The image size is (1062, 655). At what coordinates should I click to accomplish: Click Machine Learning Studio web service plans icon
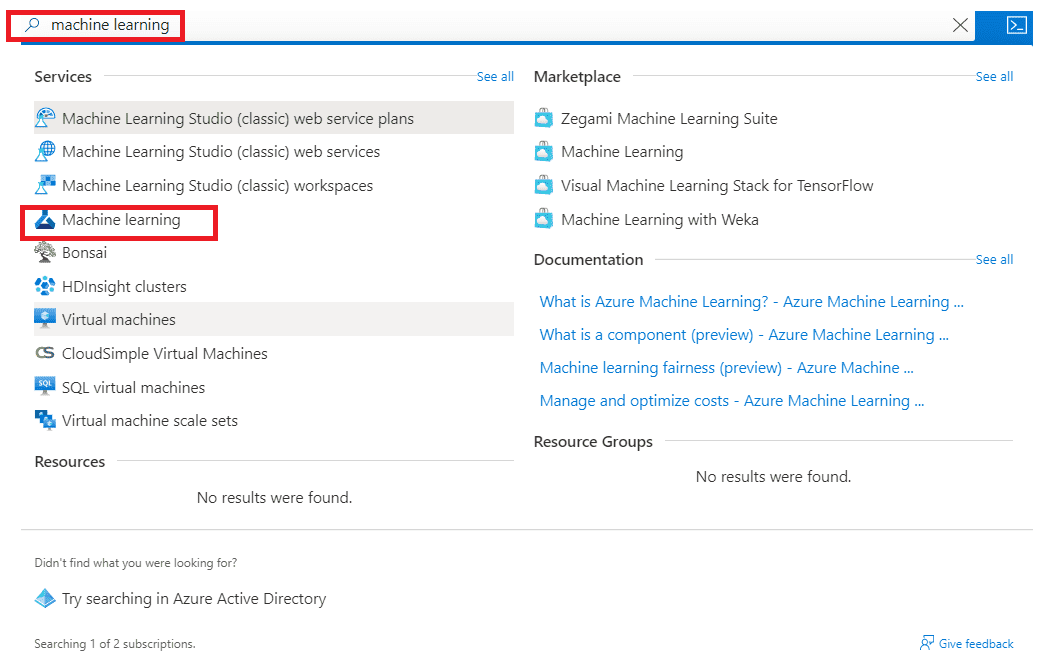click(45, 118)
